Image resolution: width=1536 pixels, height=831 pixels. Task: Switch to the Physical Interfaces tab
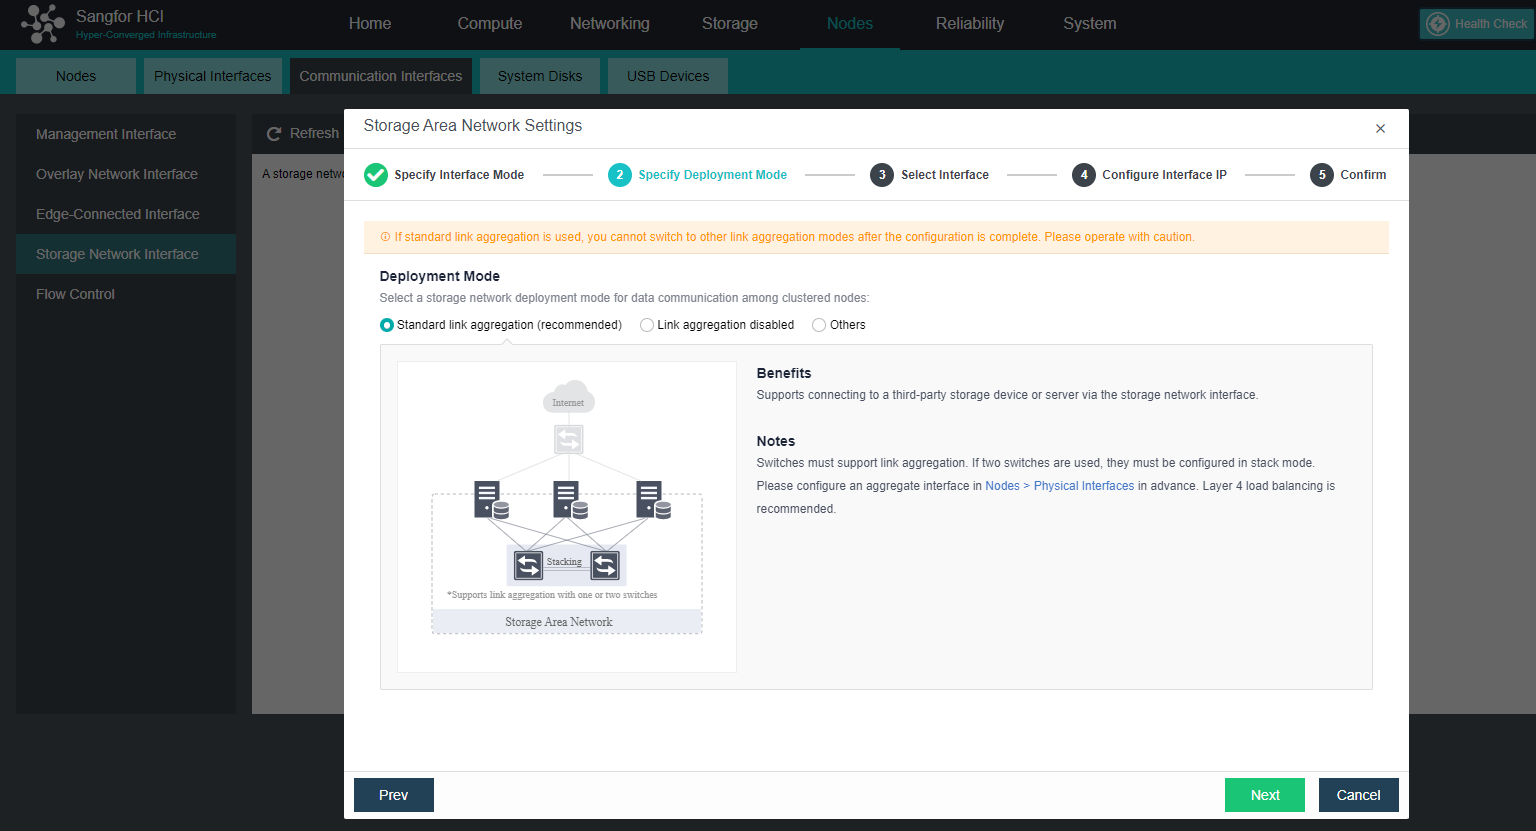tap(212, 75)
